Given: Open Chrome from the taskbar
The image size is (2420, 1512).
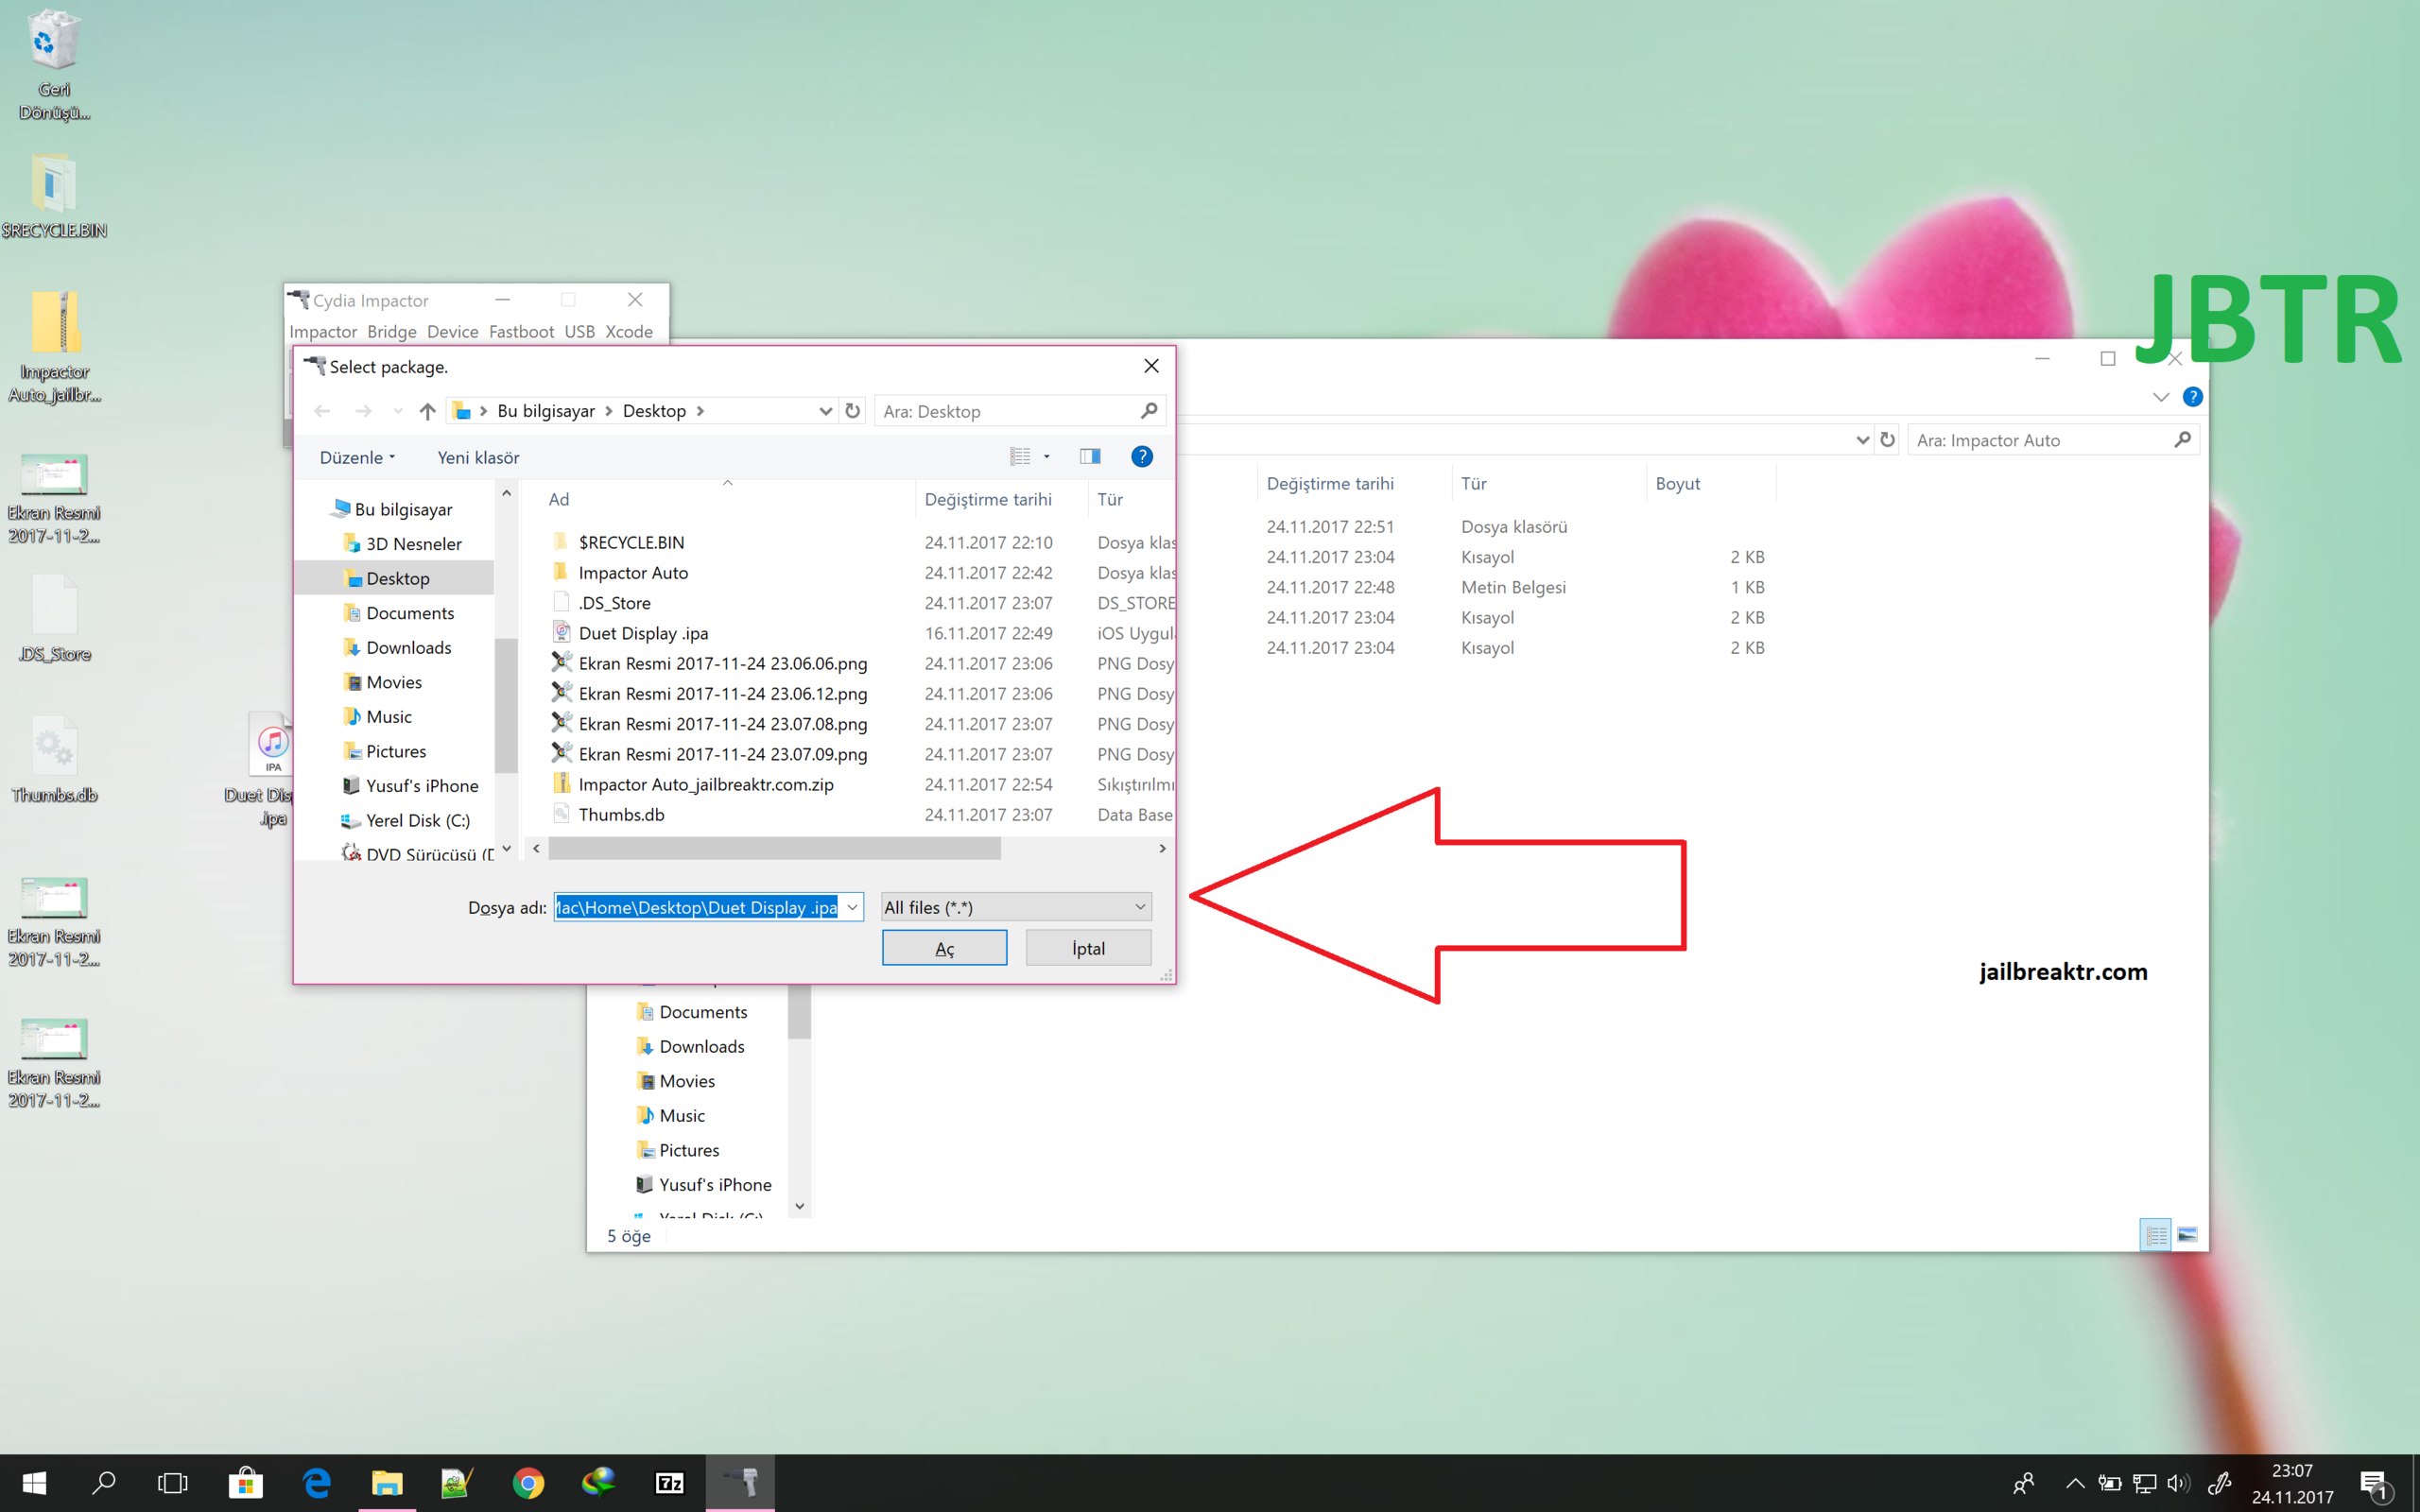Looking at the screenshot, I should click(x=528, y=1483).
